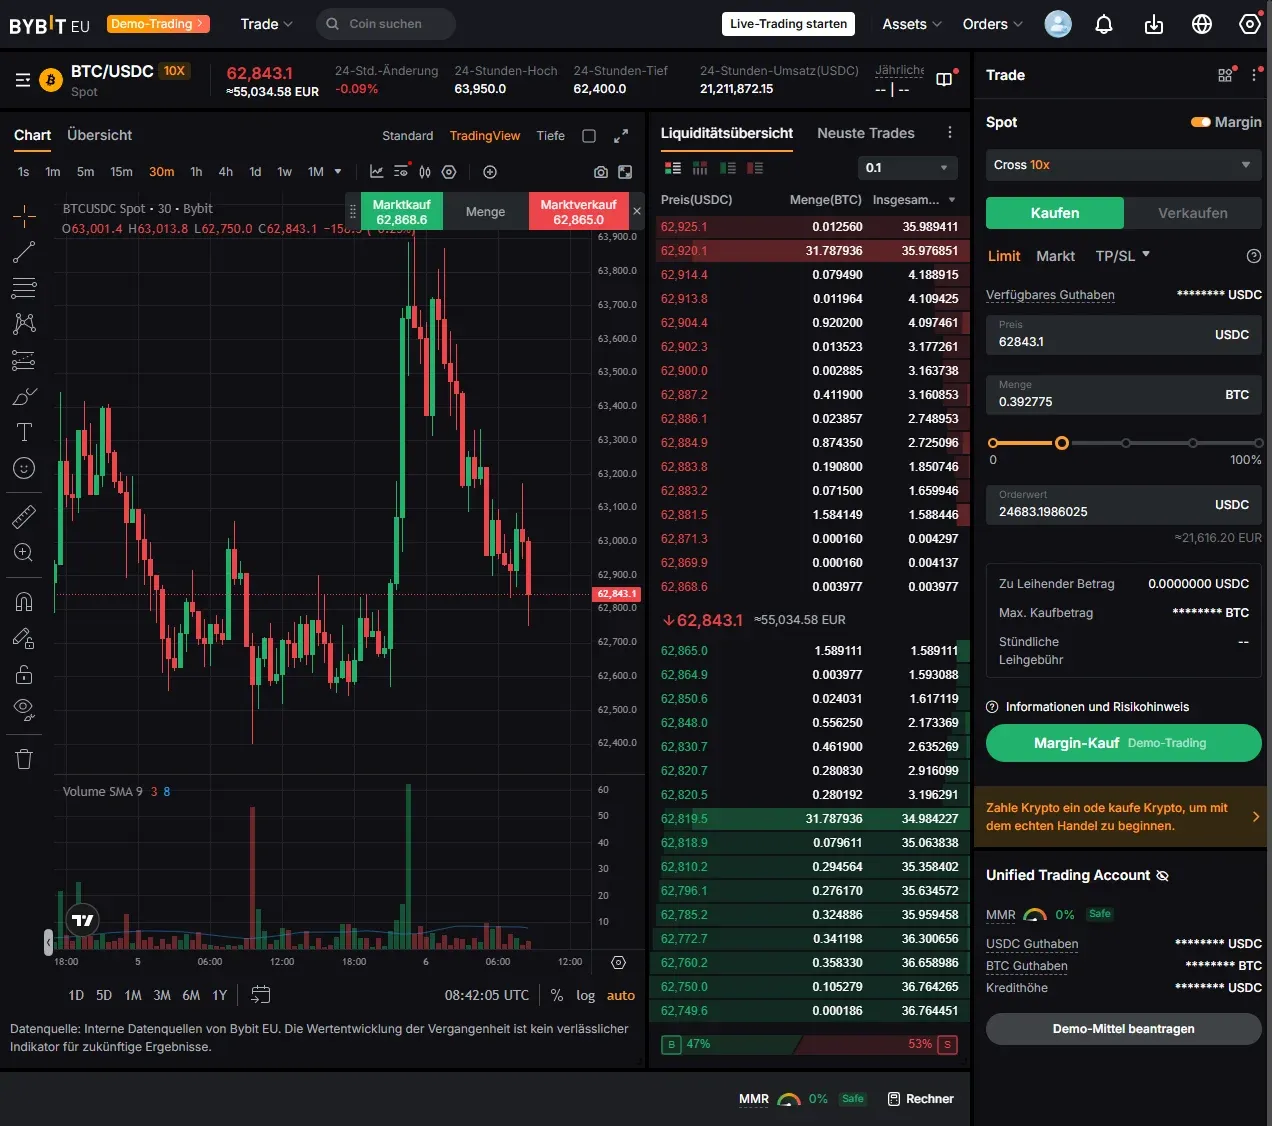Viewport: 1272px width, 1126px height.
Task: Expand the 0.1 price grouping dropdown
Action: [x=907, y=168]
